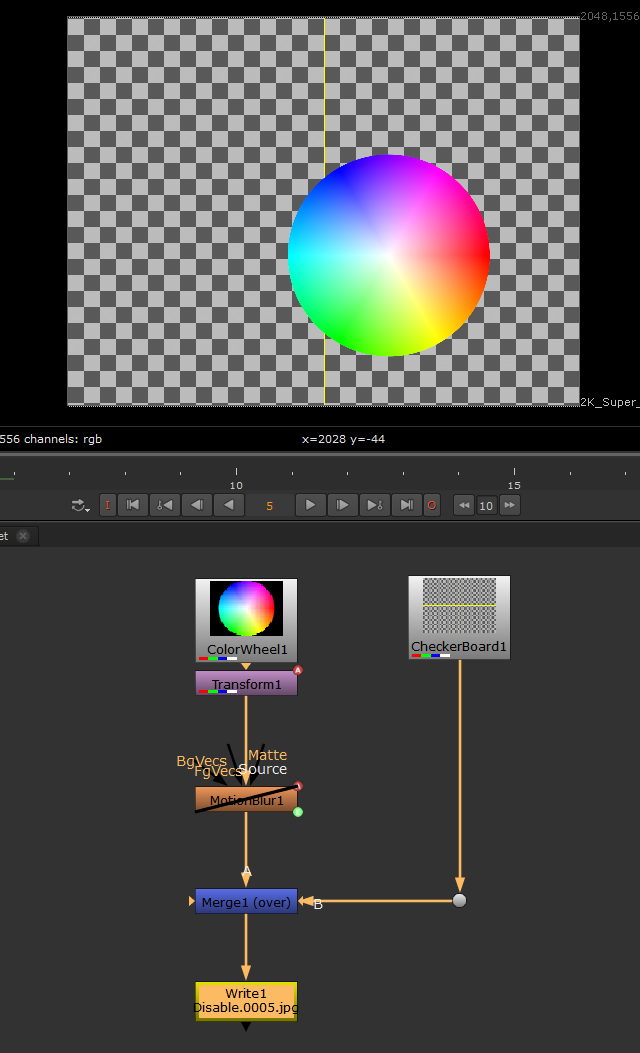Go to the next keyframe

pos(374,505)
